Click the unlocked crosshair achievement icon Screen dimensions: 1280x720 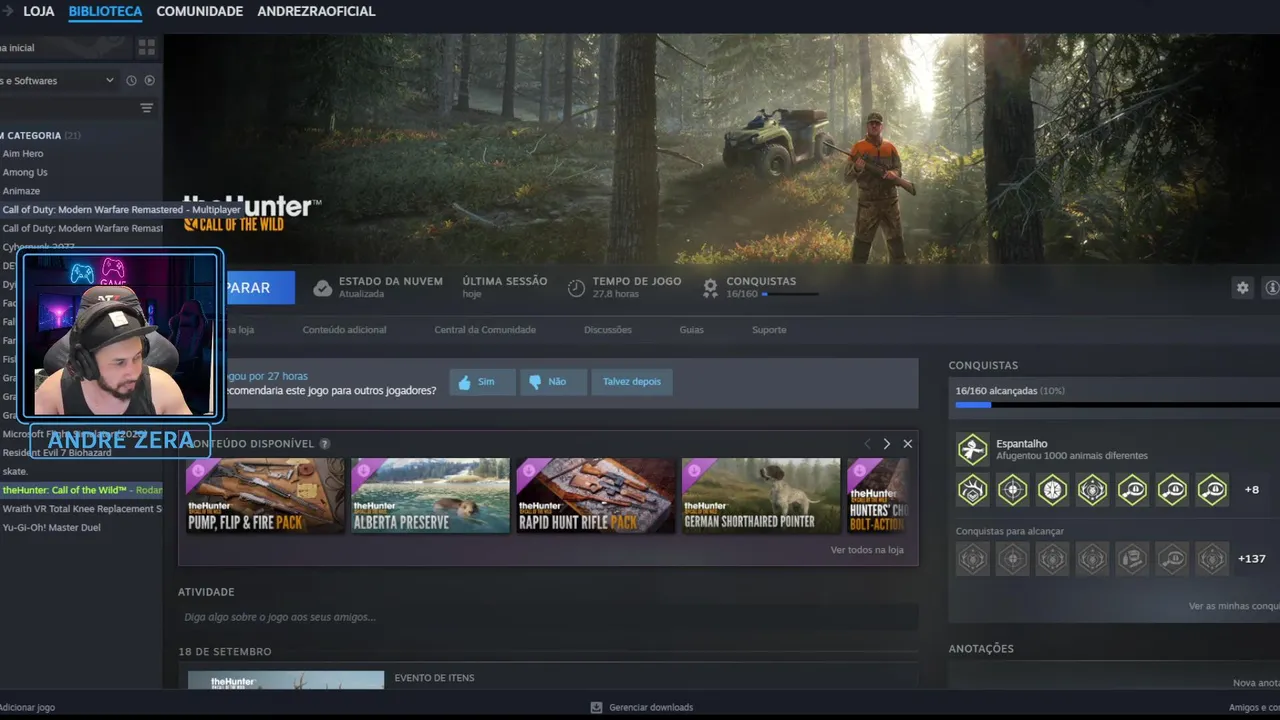(1012, 490)
